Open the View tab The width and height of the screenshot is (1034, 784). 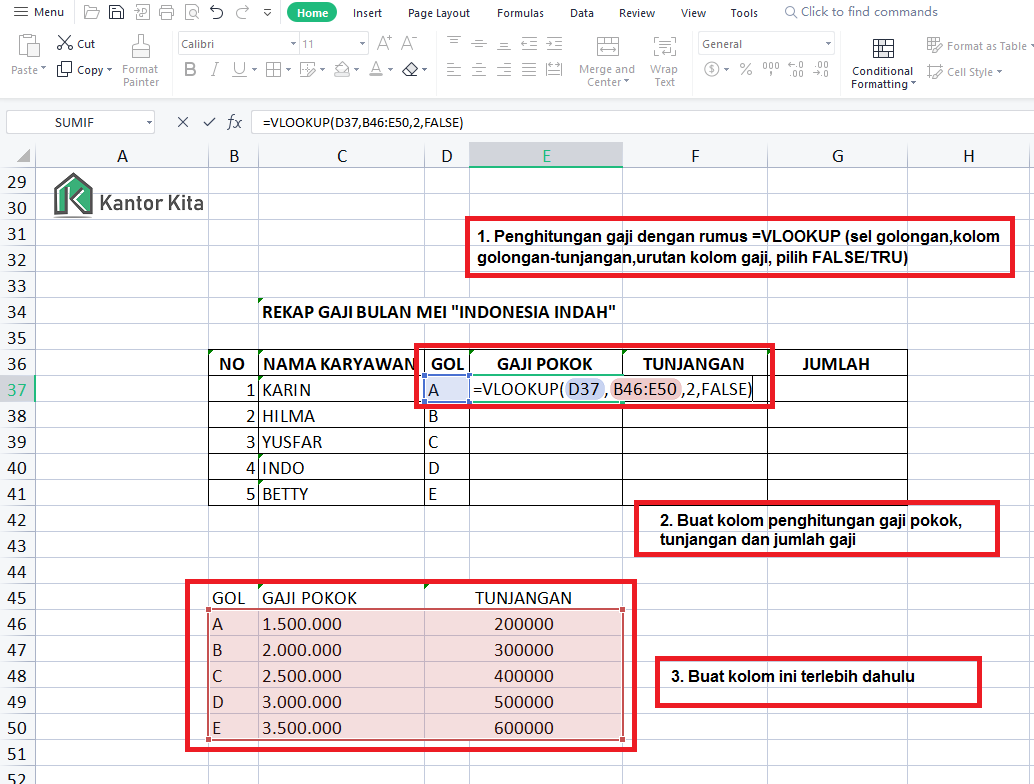pos(693,13)
